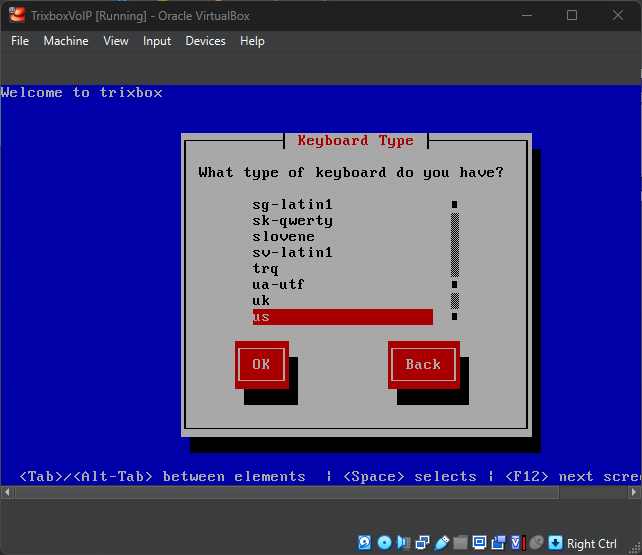Open the Machine menu
The height and width of the screenshot is (555, 642).
(x=66, y=41)
